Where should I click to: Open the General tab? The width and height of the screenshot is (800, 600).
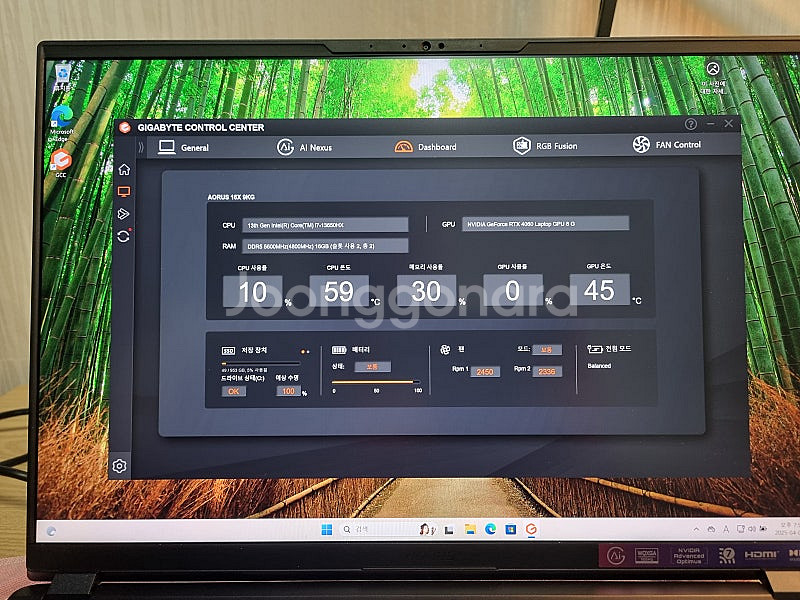click(x=183, y=147)
